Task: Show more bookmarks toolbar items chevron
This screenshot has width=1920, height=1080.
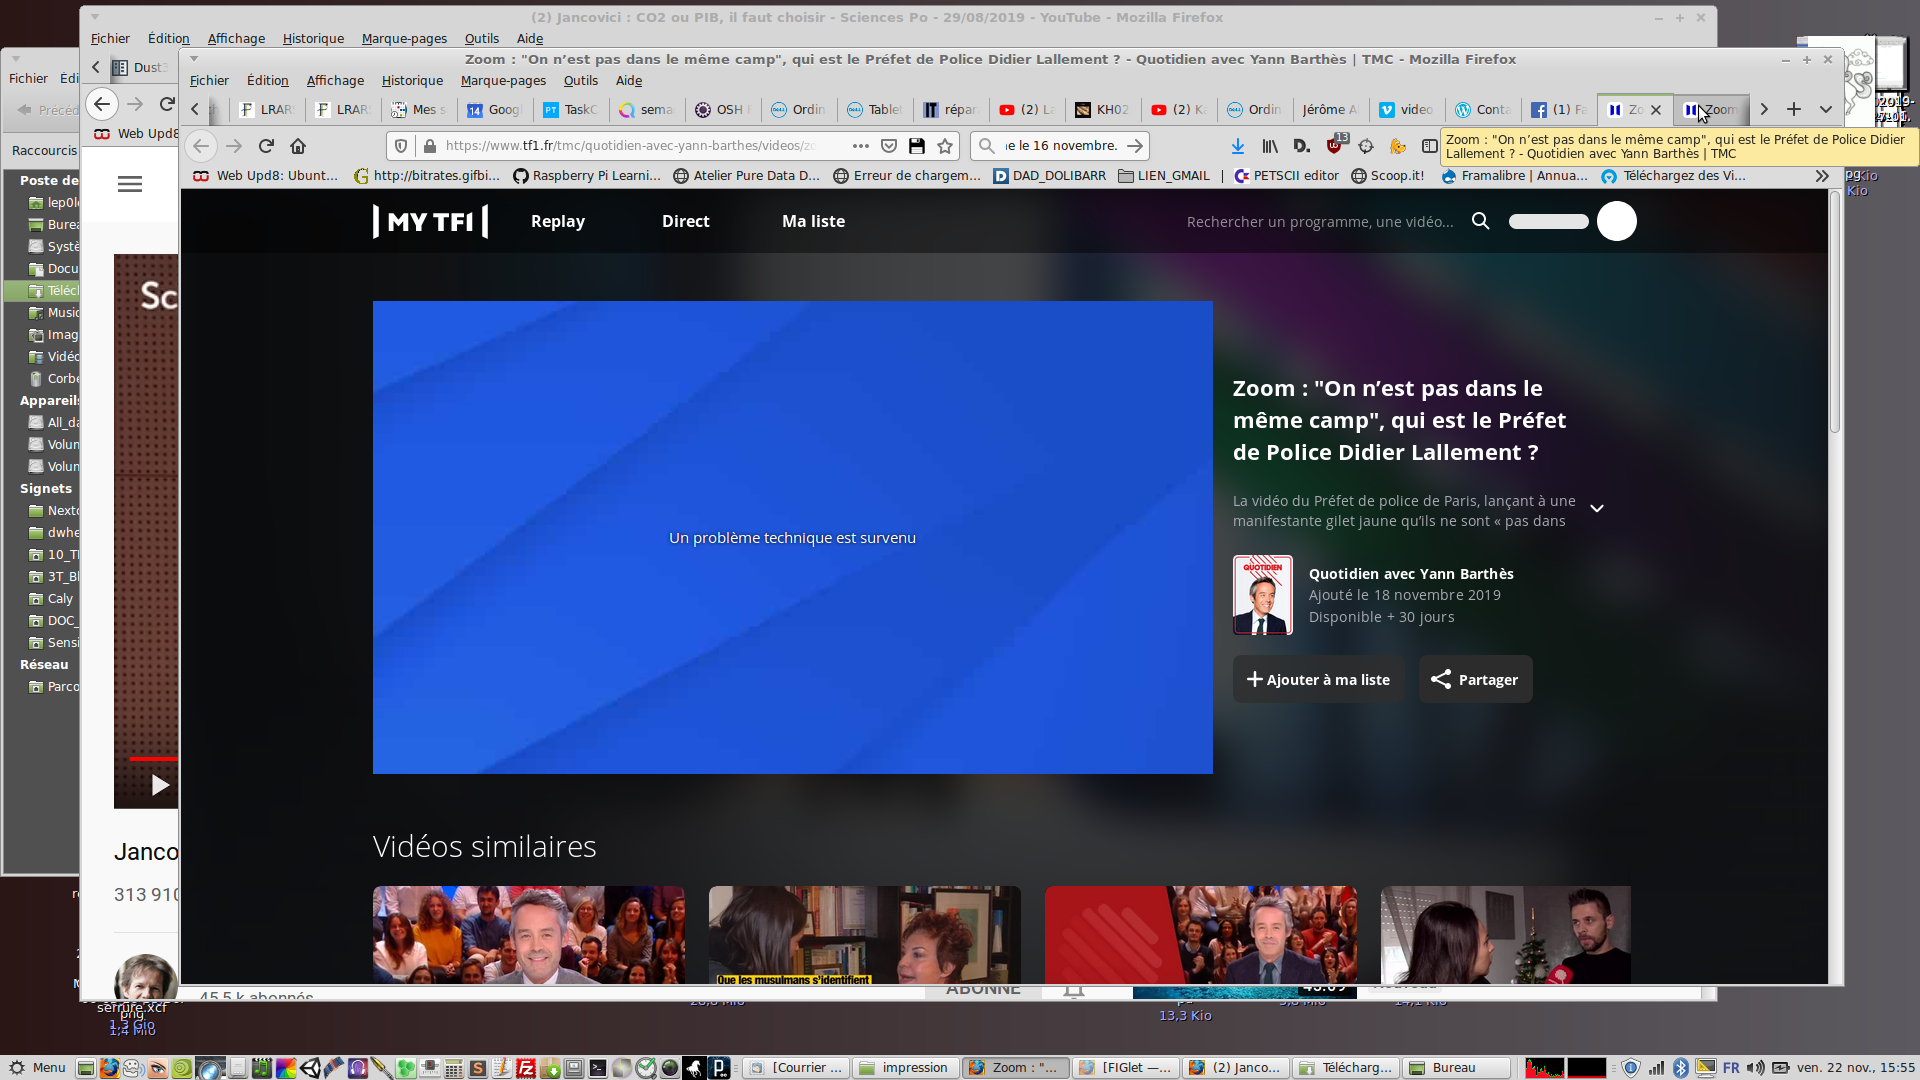Action: [x=1822, y=176]
